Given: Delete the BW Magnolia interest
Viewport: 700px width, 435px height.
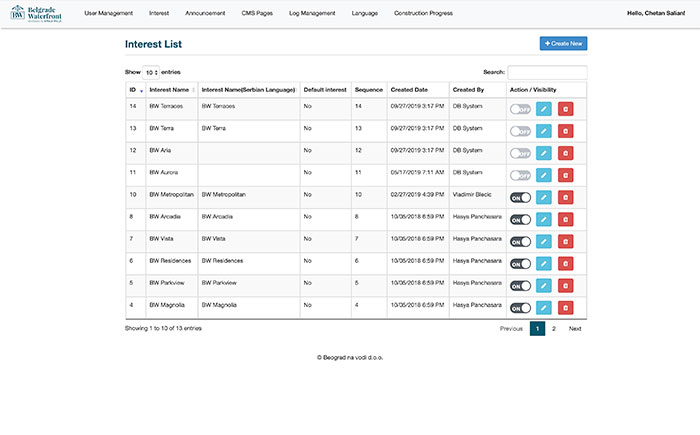Looking at the screenshot, I should click(x=565, y=308).
